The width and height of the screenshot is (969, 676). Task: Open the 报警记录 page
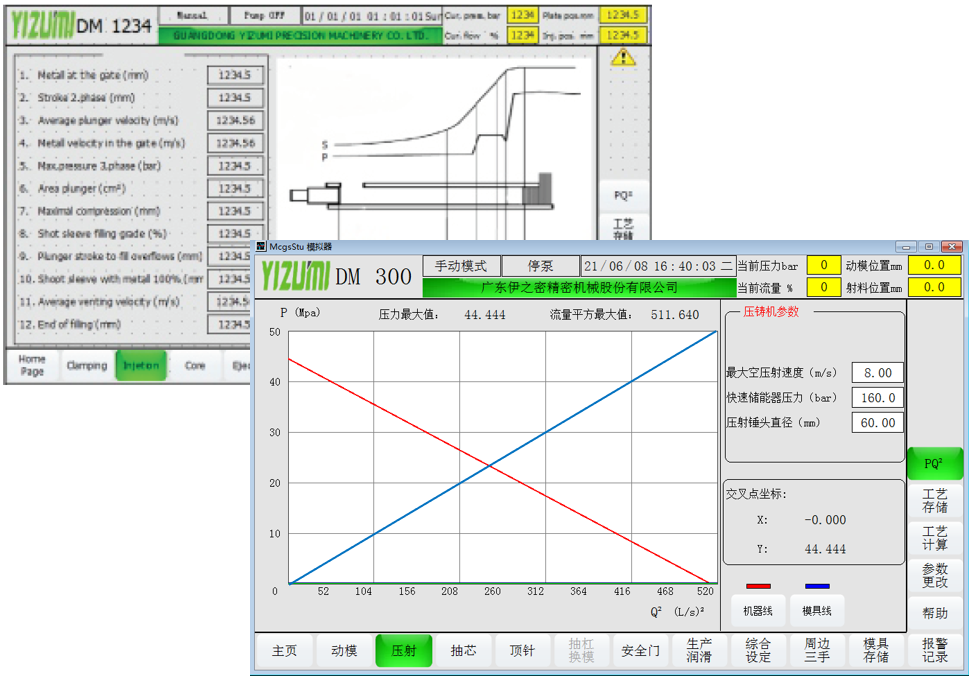tap(935, 650)
